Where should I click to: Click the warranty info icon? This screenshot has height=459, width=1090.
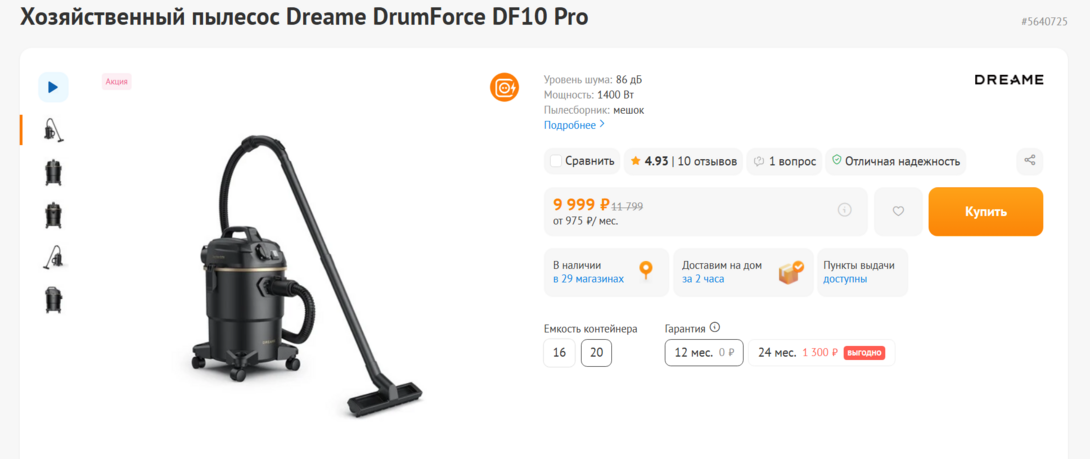pos(715,327)
